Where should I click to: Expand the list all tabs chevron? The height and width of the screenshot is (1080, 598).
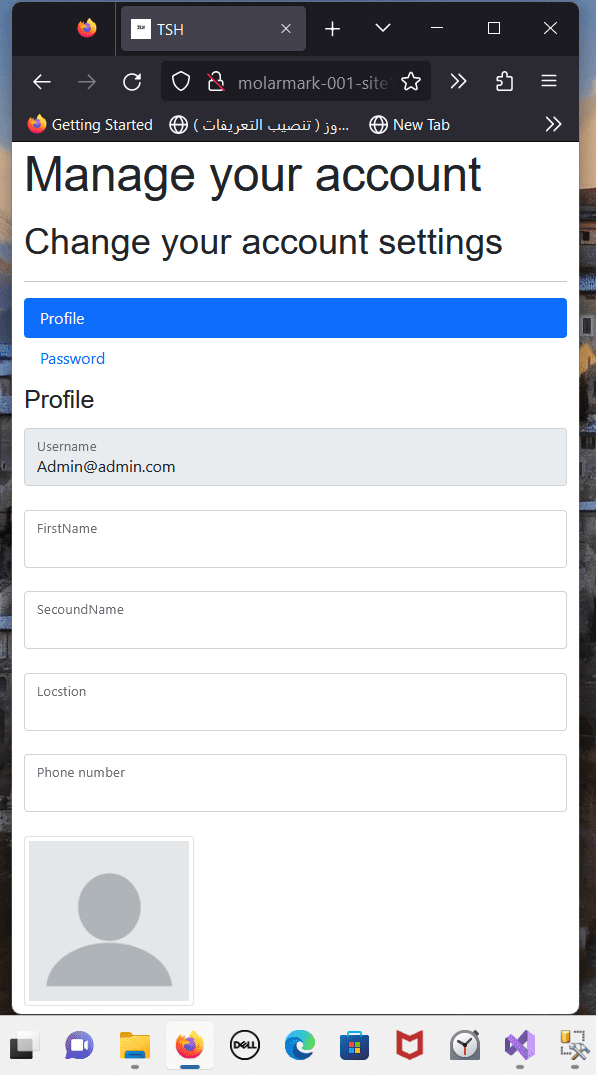[x=383, y=28]
